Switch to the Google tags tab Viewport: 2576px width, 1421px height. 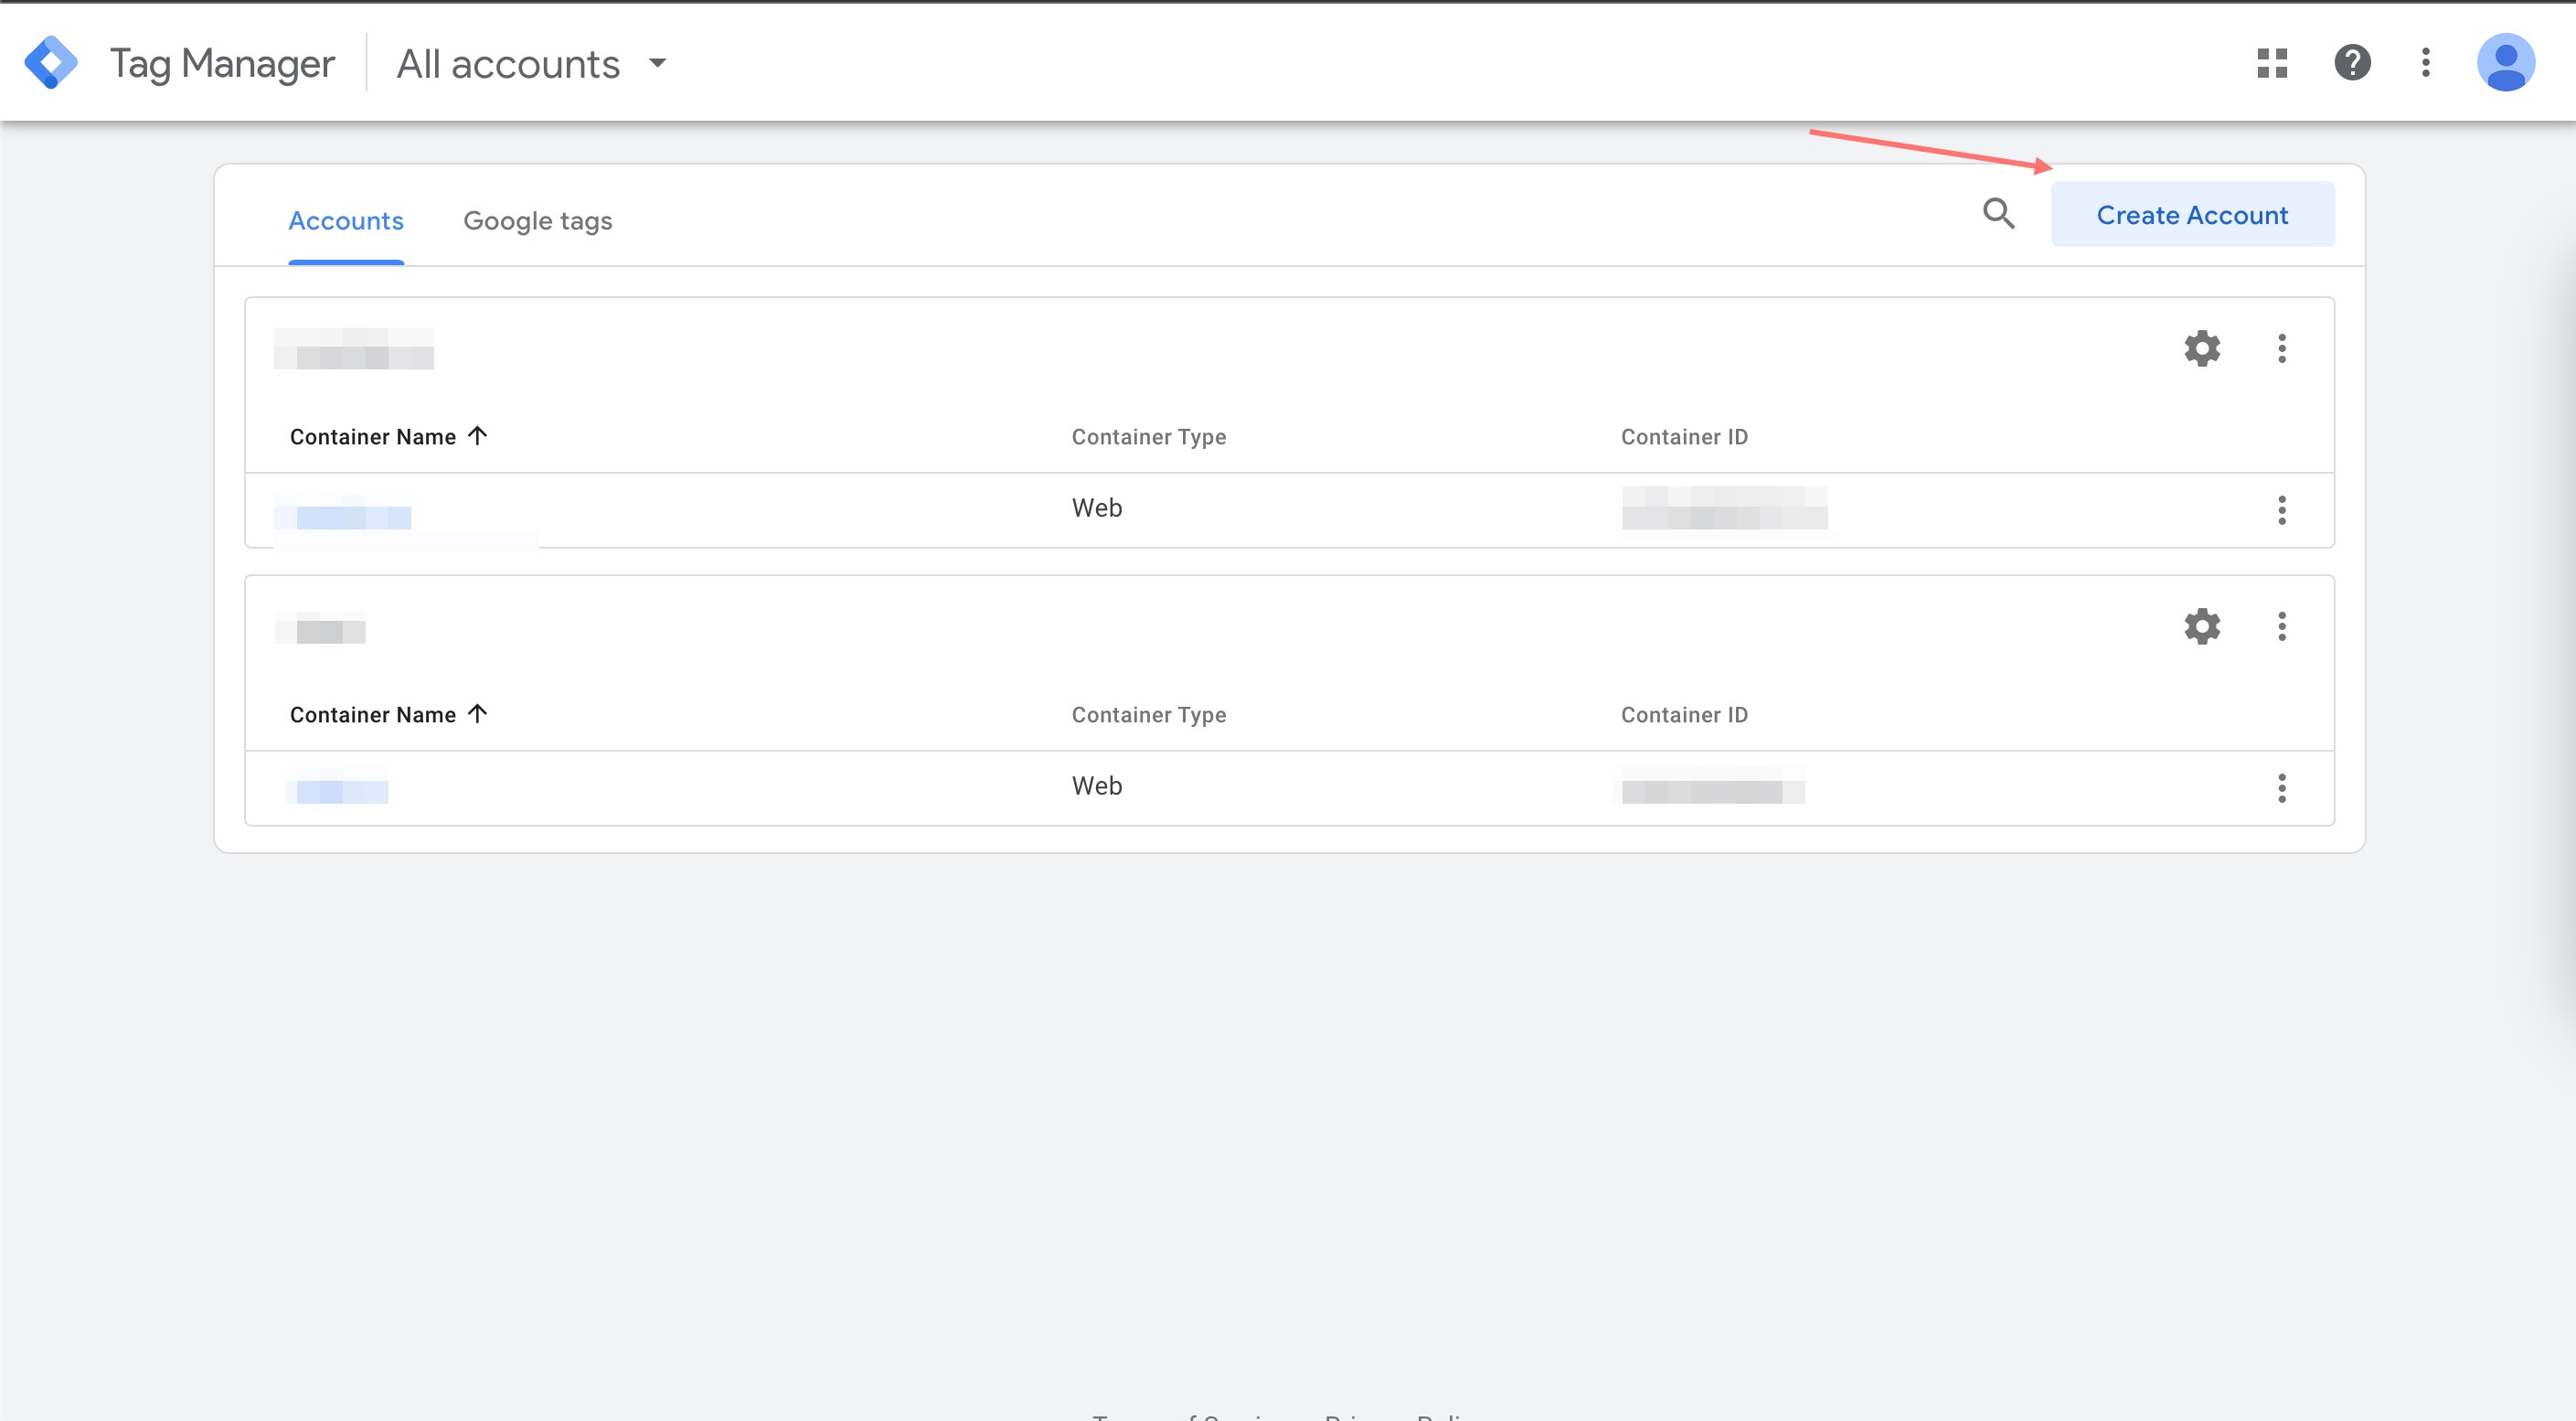[538, 221]
